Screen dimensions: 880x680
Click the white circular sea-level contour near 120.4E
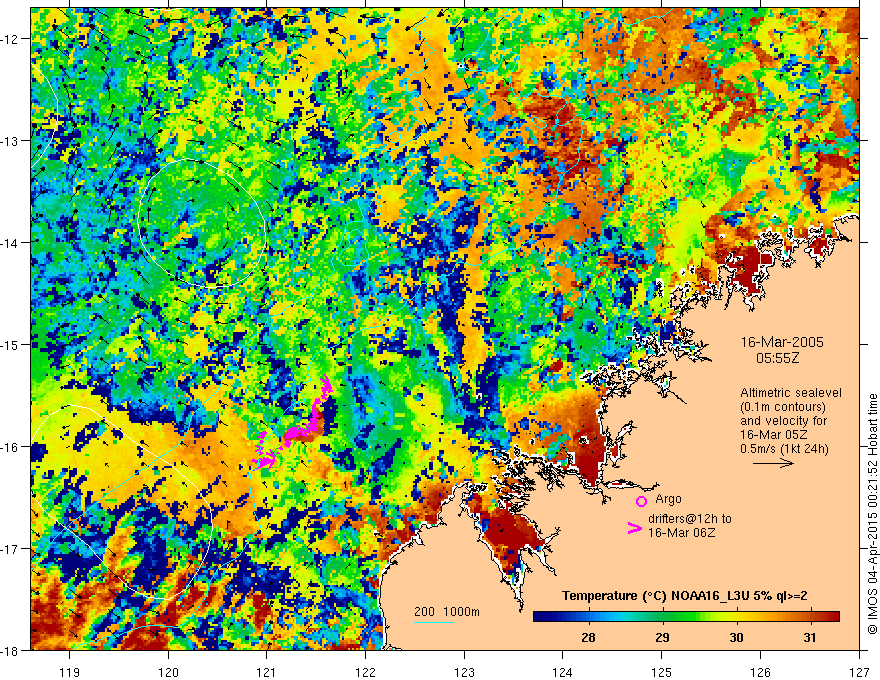(x=202, y=223)
